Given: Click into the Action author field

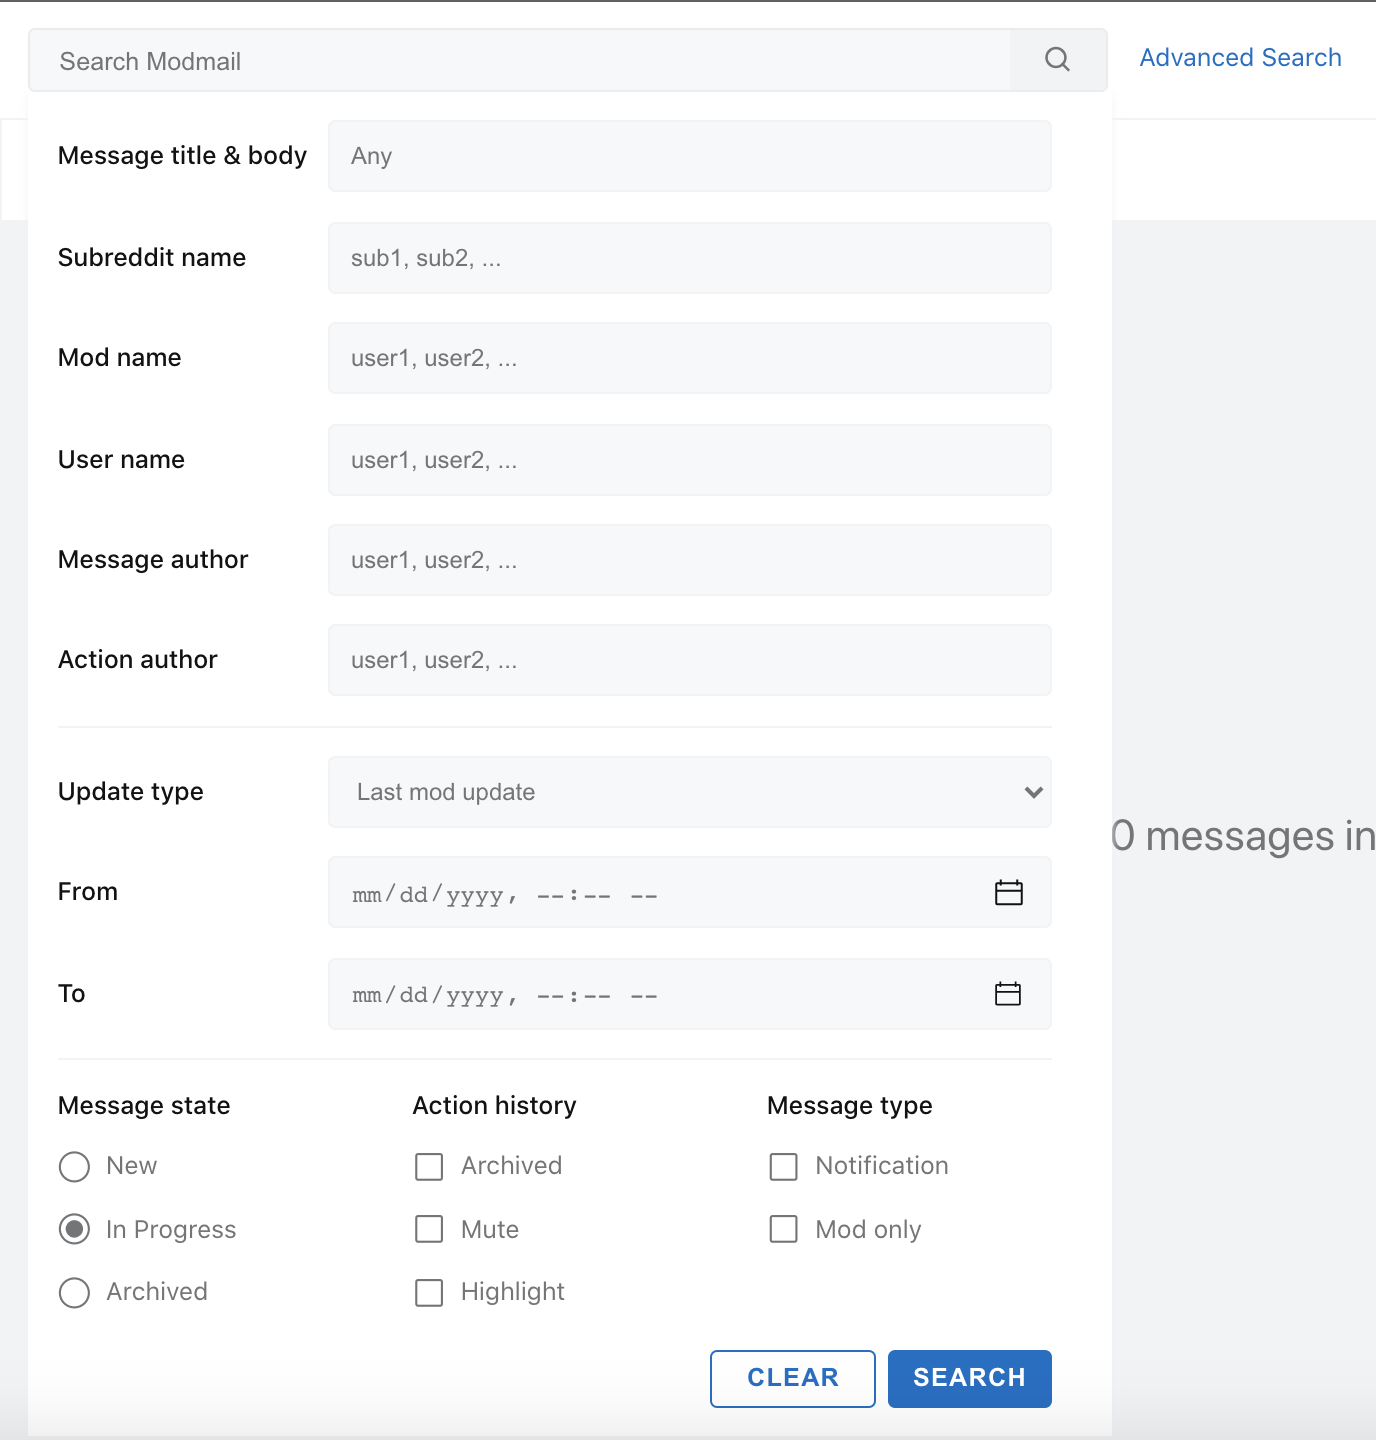Looking at the screenshot, I should pos(689,660).
